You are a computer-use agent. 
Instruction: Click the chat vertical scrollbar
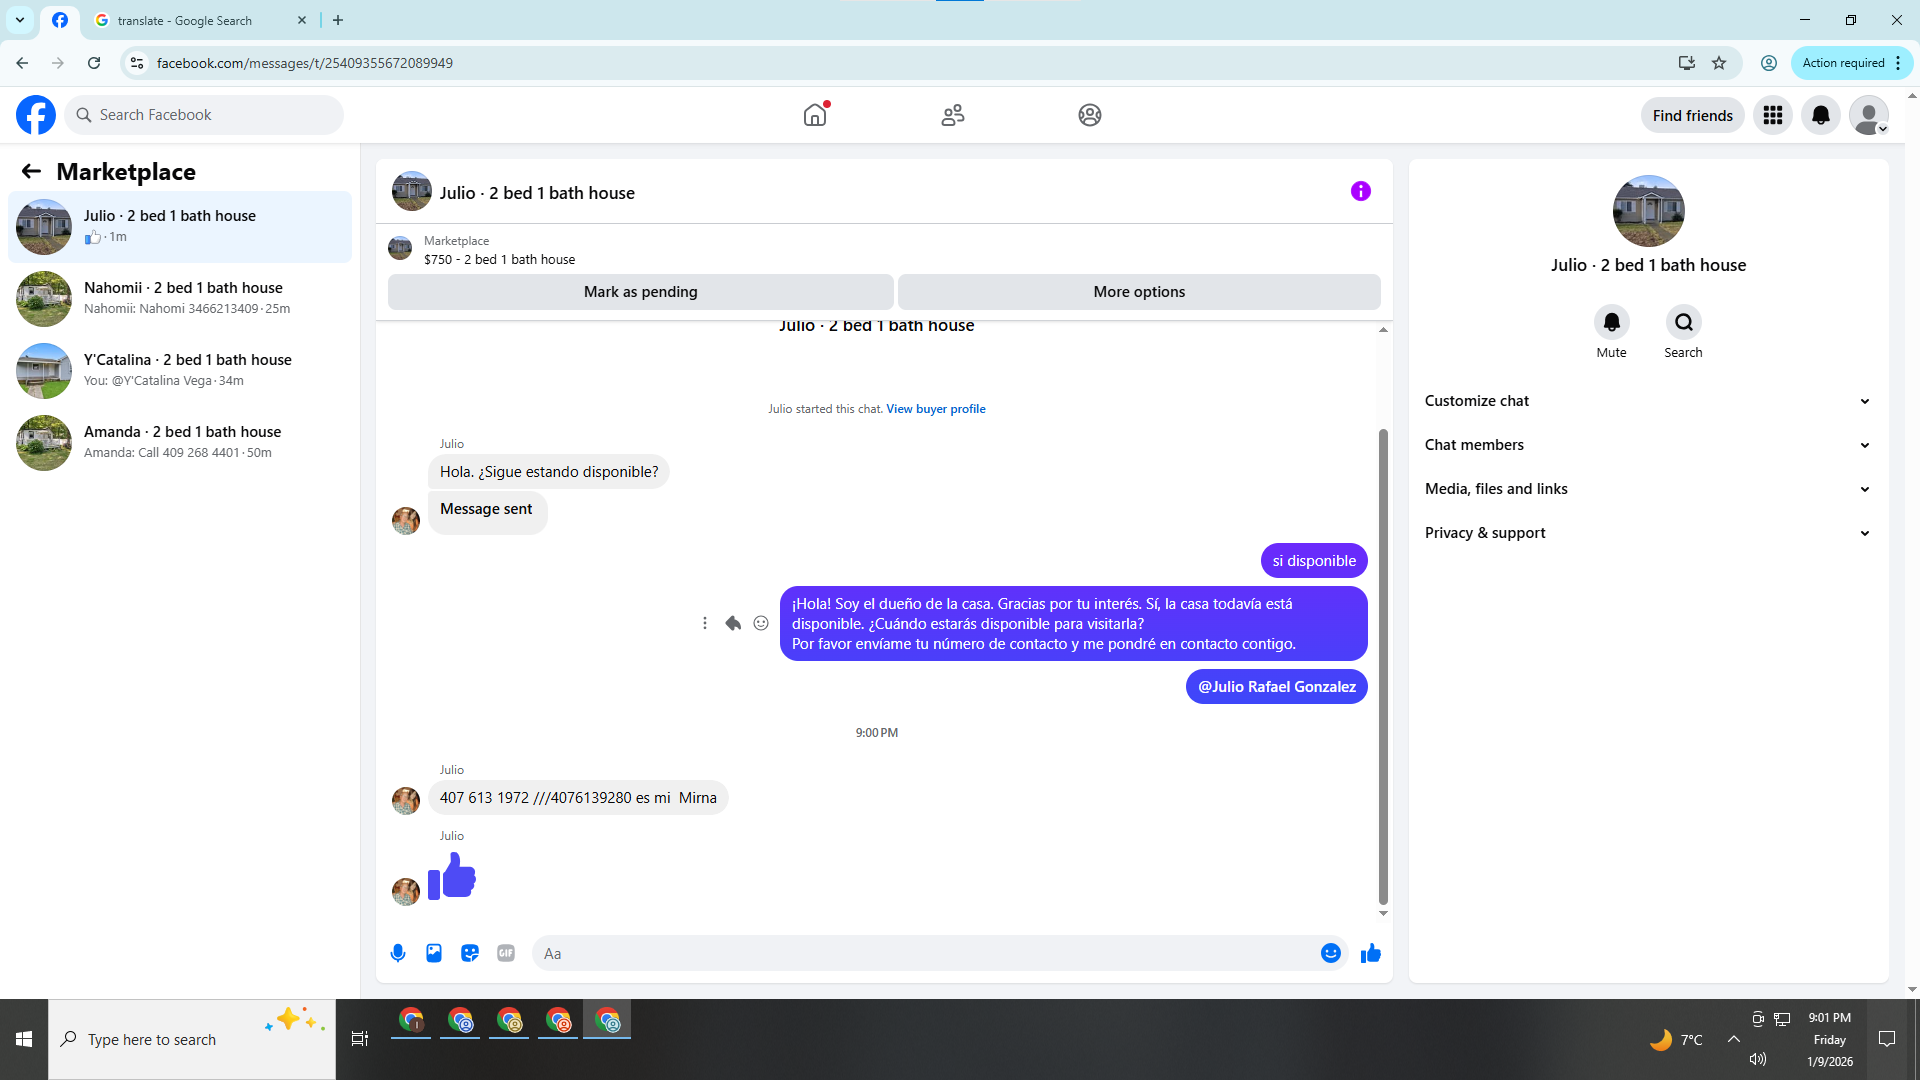point(1383,665)
